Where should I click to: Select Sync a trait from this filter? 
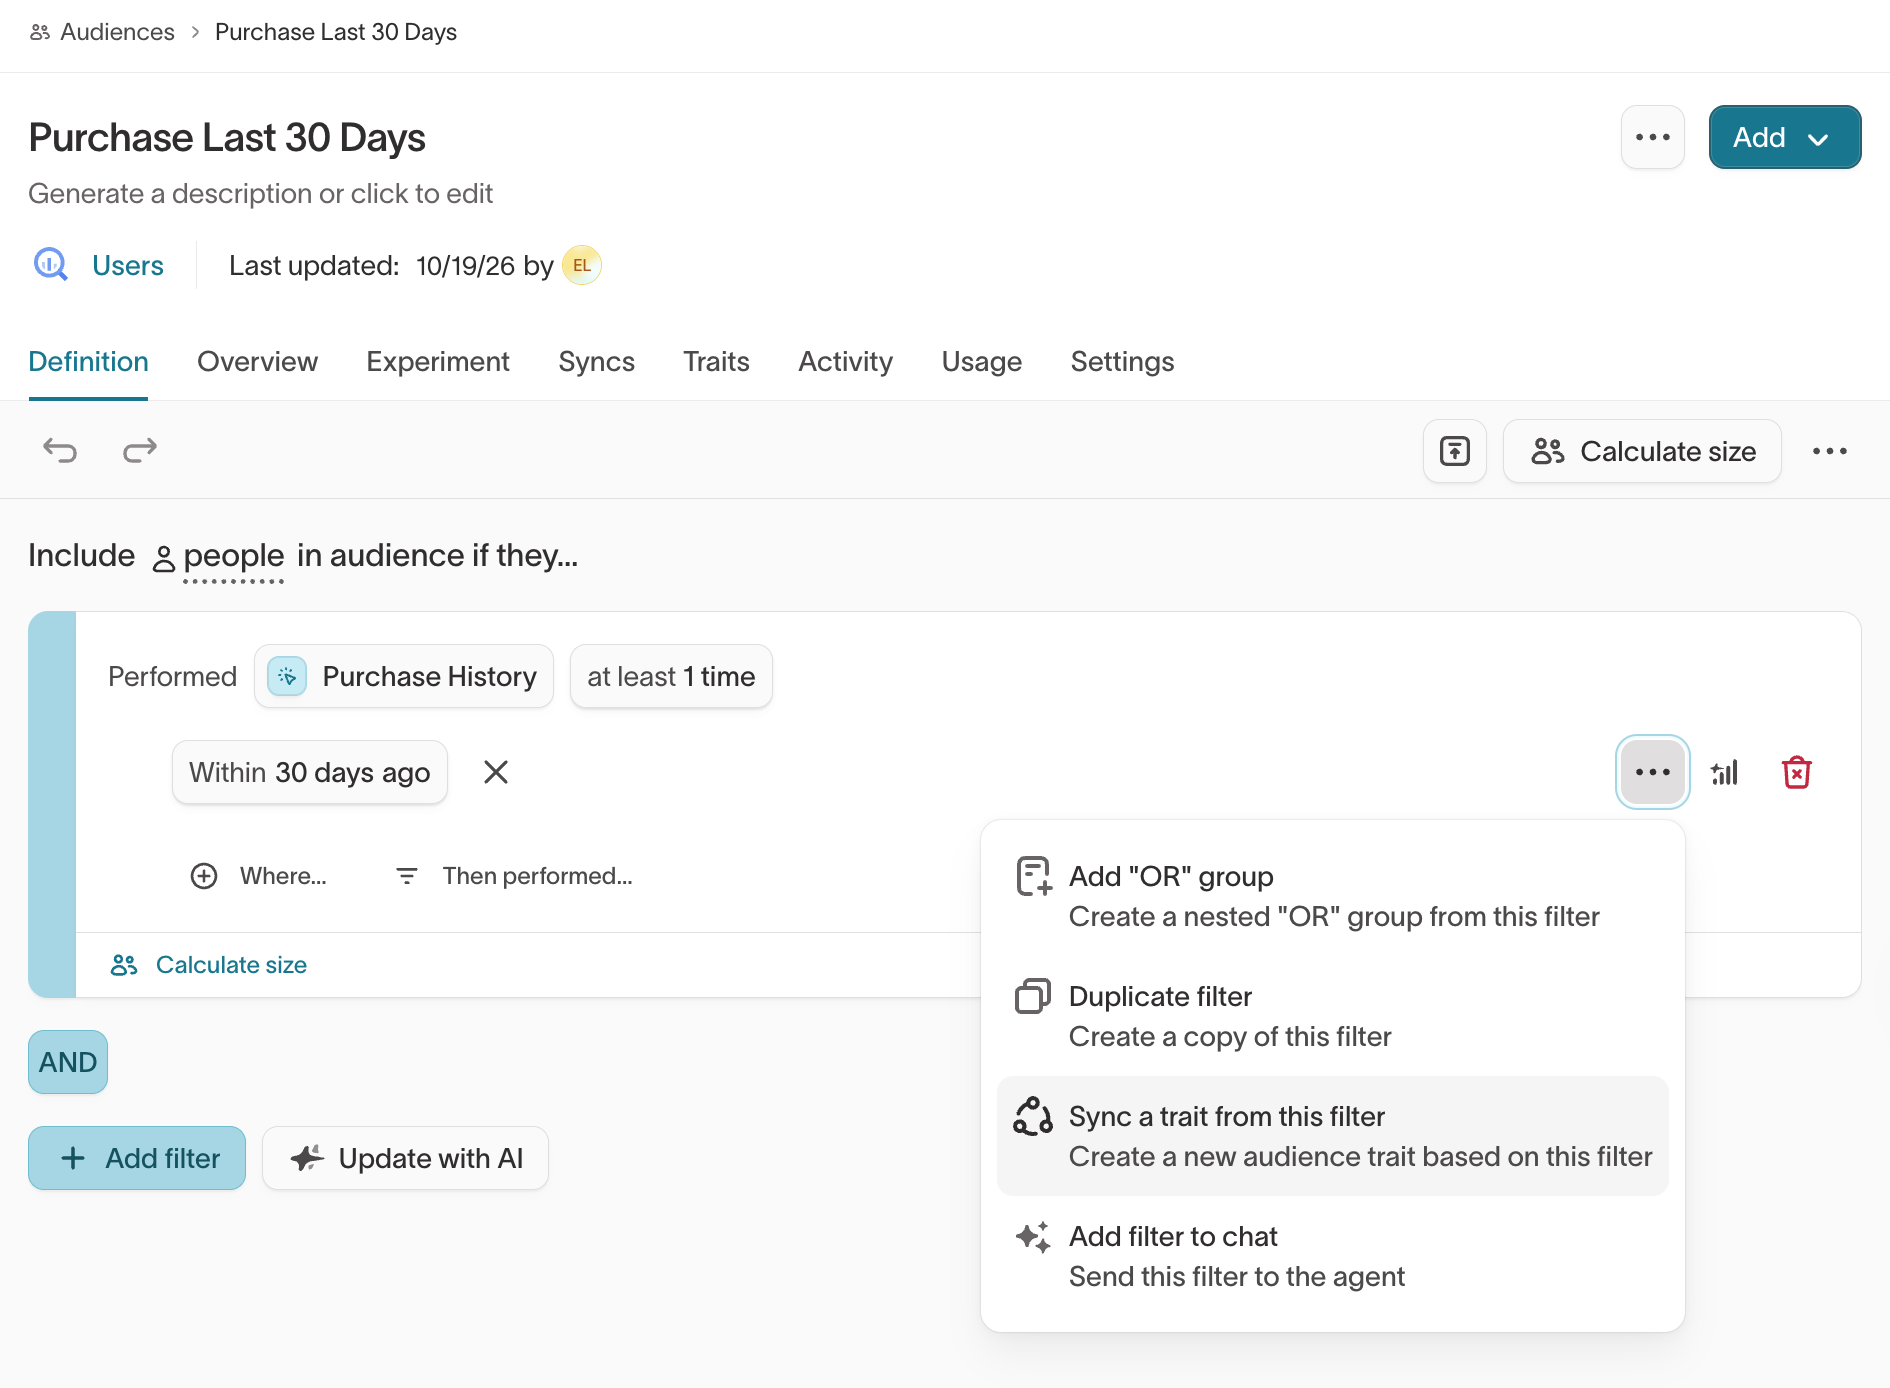[x=1333, y=1136]
